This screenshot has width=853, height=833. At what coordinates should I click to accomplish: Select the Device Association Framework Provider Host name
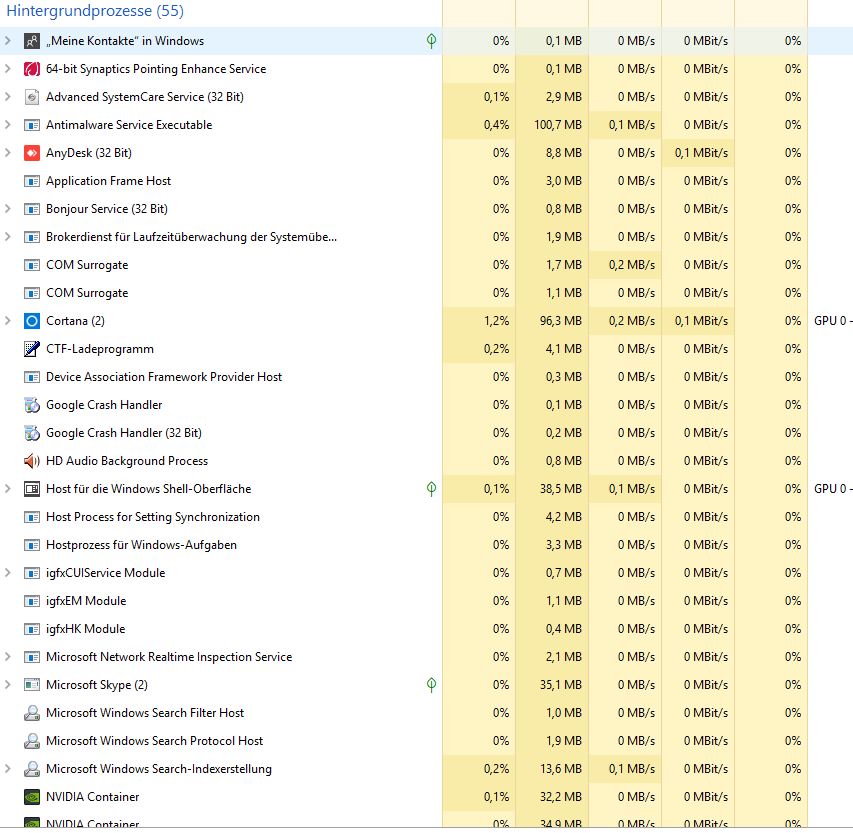pyautogui.click(x=164, y=377)
